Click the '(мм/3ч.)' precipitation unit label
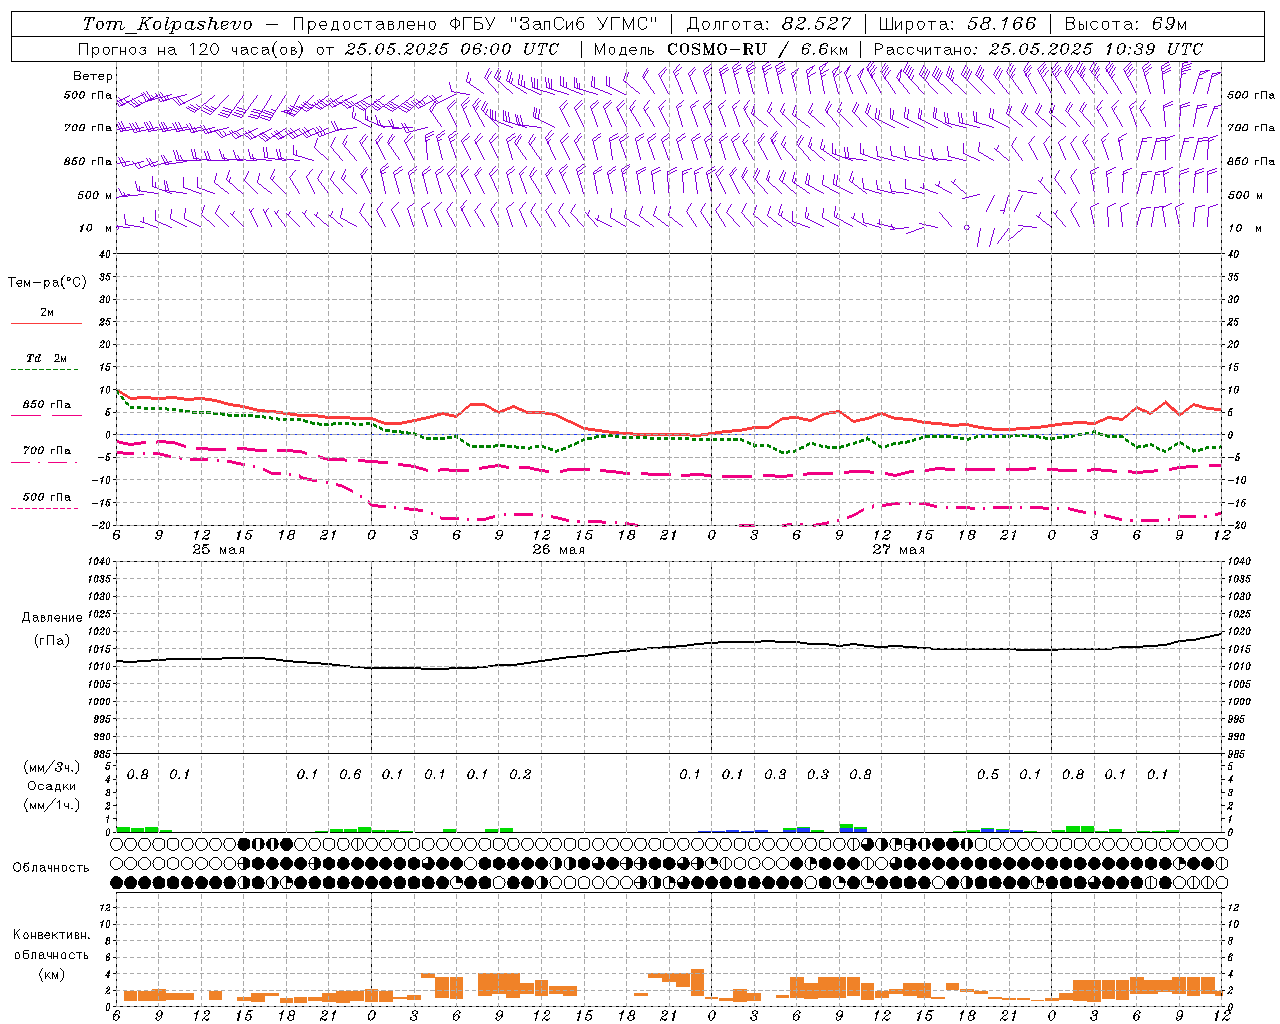 (x=52, y=767)
